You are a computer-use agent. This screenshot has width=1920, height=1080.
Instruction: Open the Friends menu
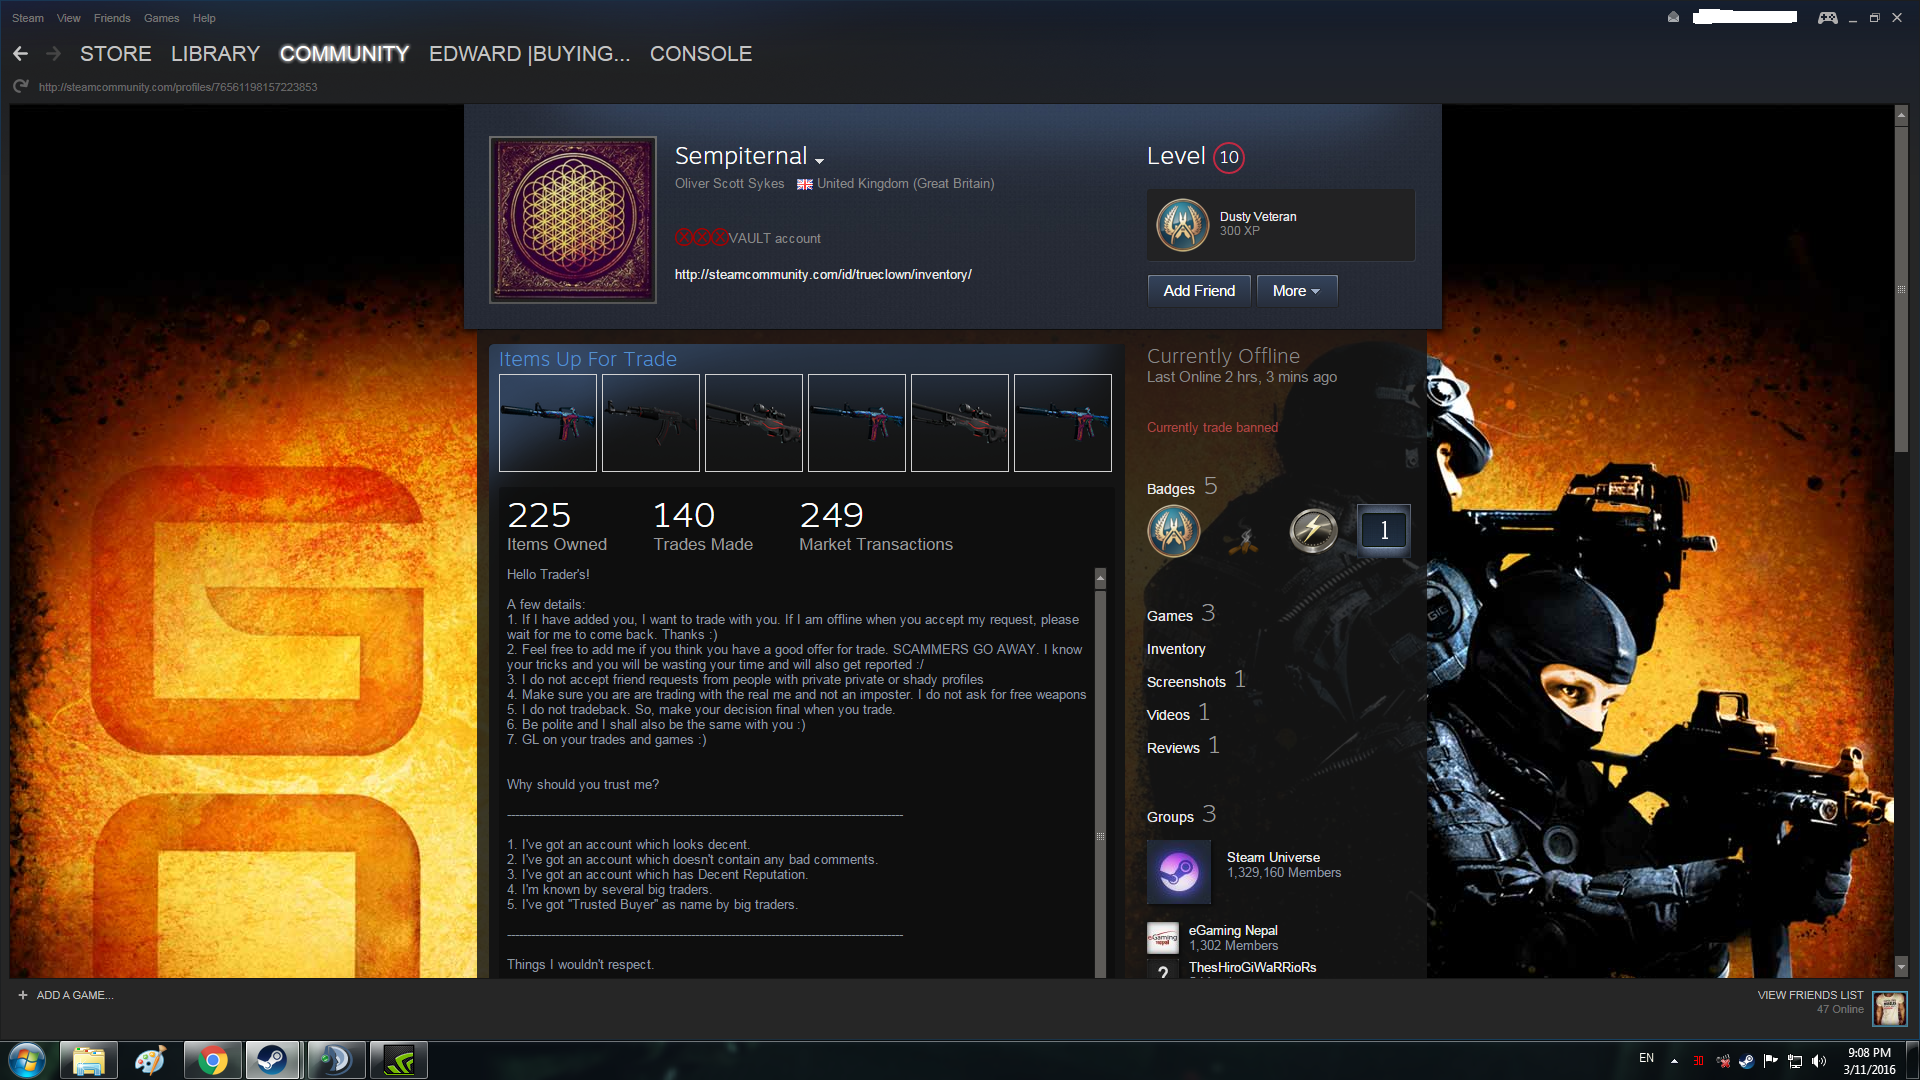(x=112, y=18)
